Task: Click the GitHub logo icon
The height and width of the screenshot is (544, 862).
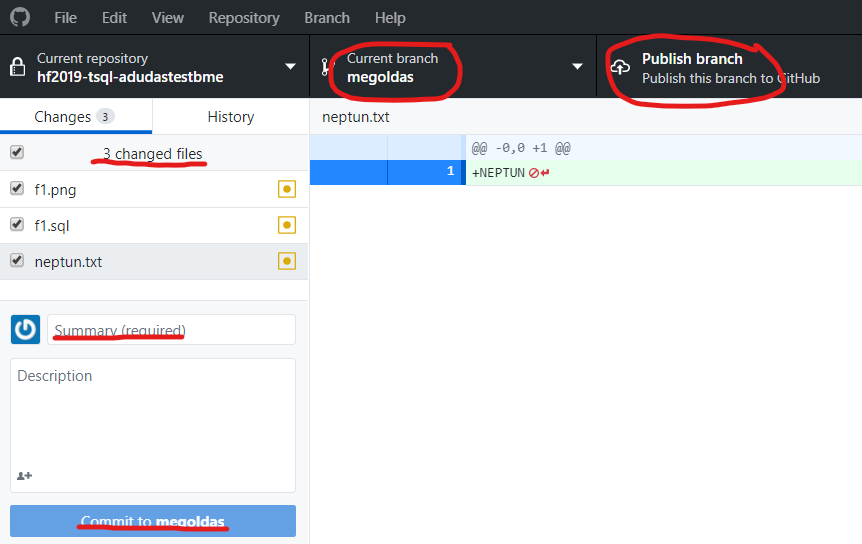Action: click(20, 18)
